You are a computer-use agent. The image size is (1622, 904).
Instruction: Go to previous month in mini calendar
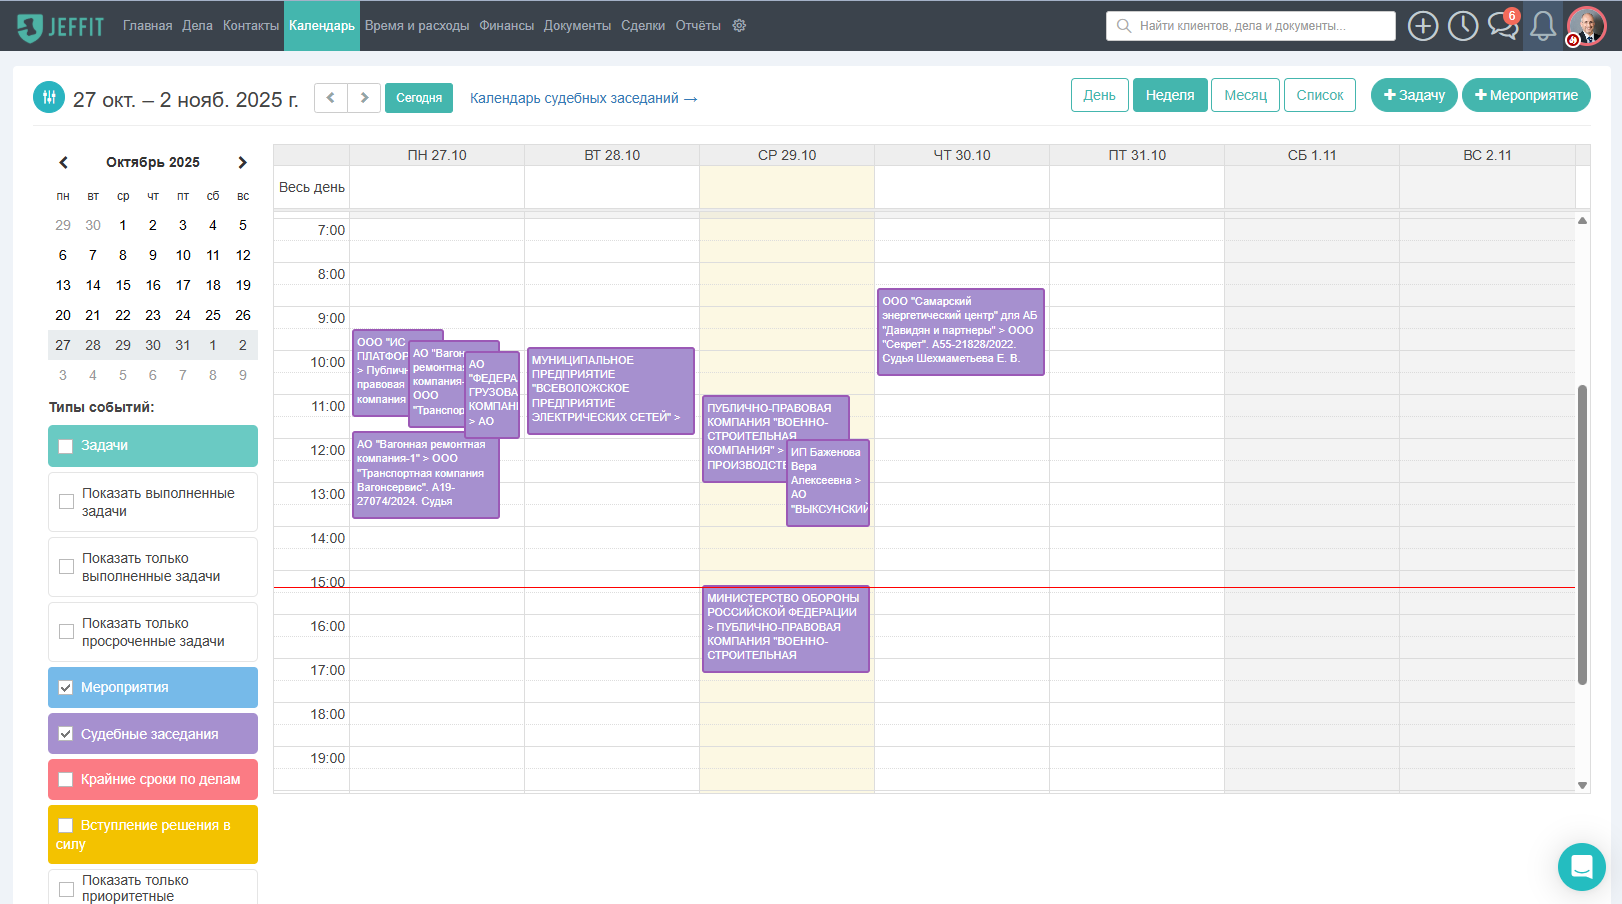pyautogui.click(x=63, y=163)
